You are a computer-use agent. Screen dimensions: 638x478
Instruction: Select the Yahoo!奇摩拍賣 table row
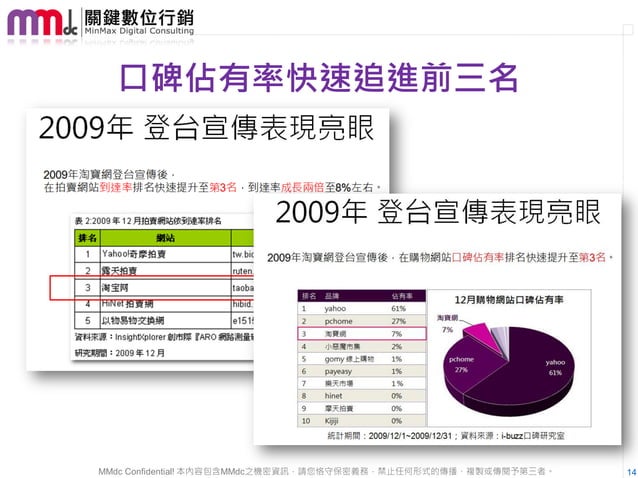164,254
